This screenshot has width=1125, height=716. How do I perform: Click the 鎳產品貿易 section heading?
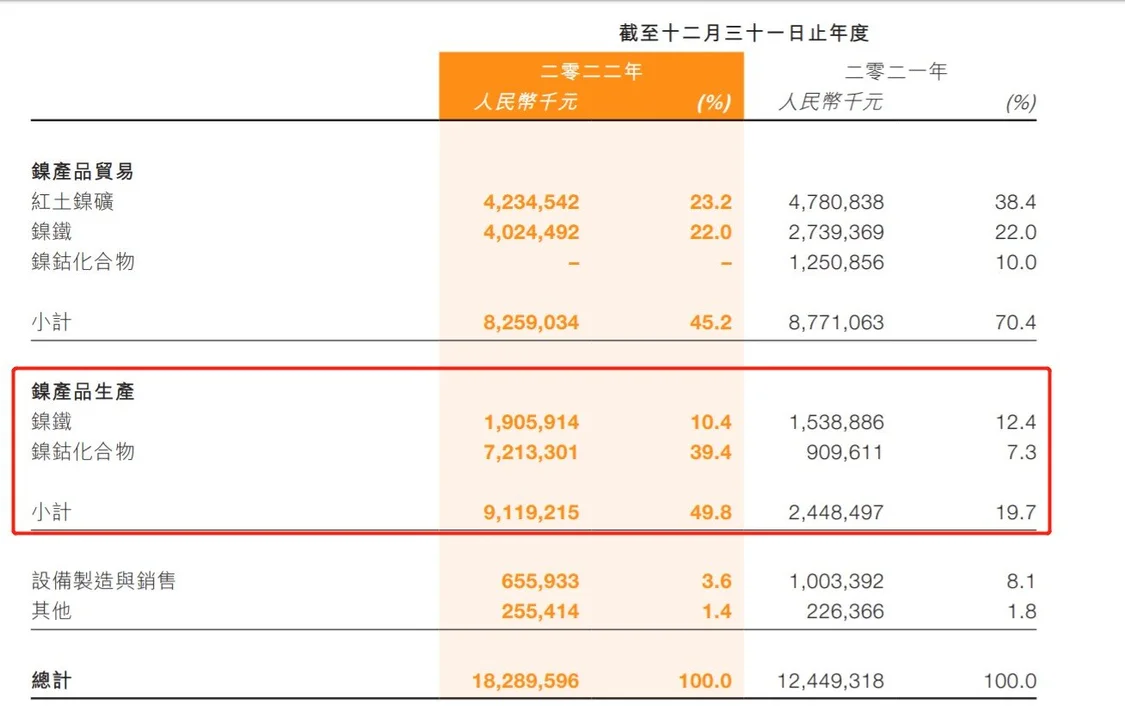[x=83, y=171]
